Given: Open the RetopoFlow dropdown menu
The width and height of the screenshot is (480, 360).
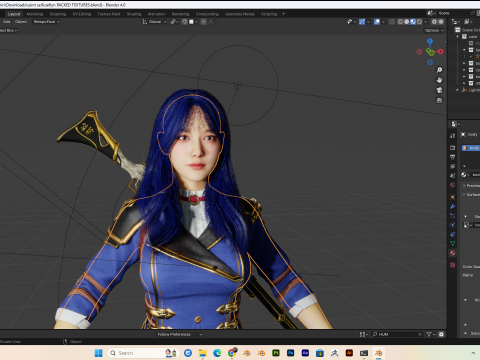Looking at the screenshot, I should (x=46, y=22).
